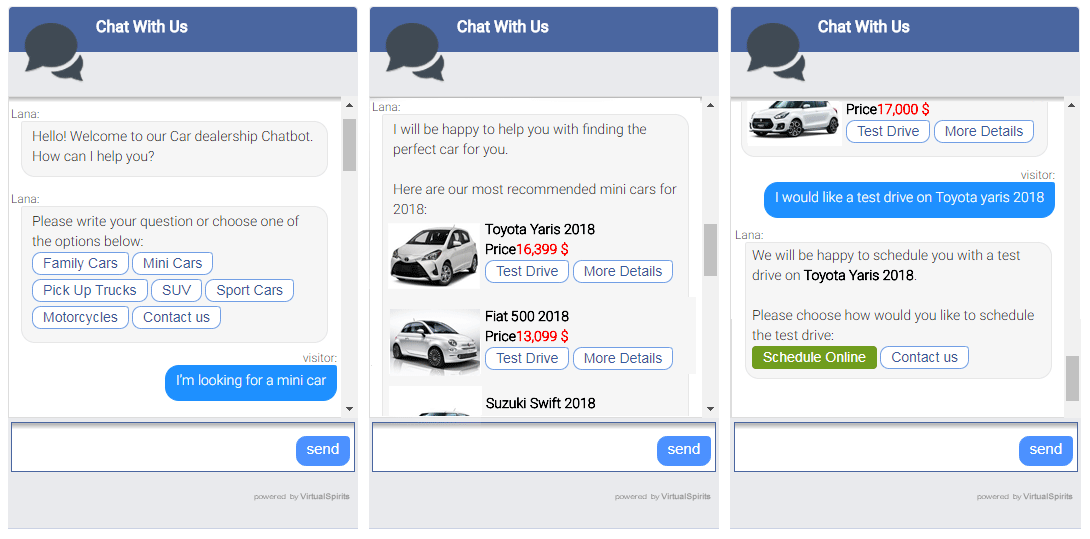
Task: Open More Details for Fiat 500 2018
Action: point(622,358)
